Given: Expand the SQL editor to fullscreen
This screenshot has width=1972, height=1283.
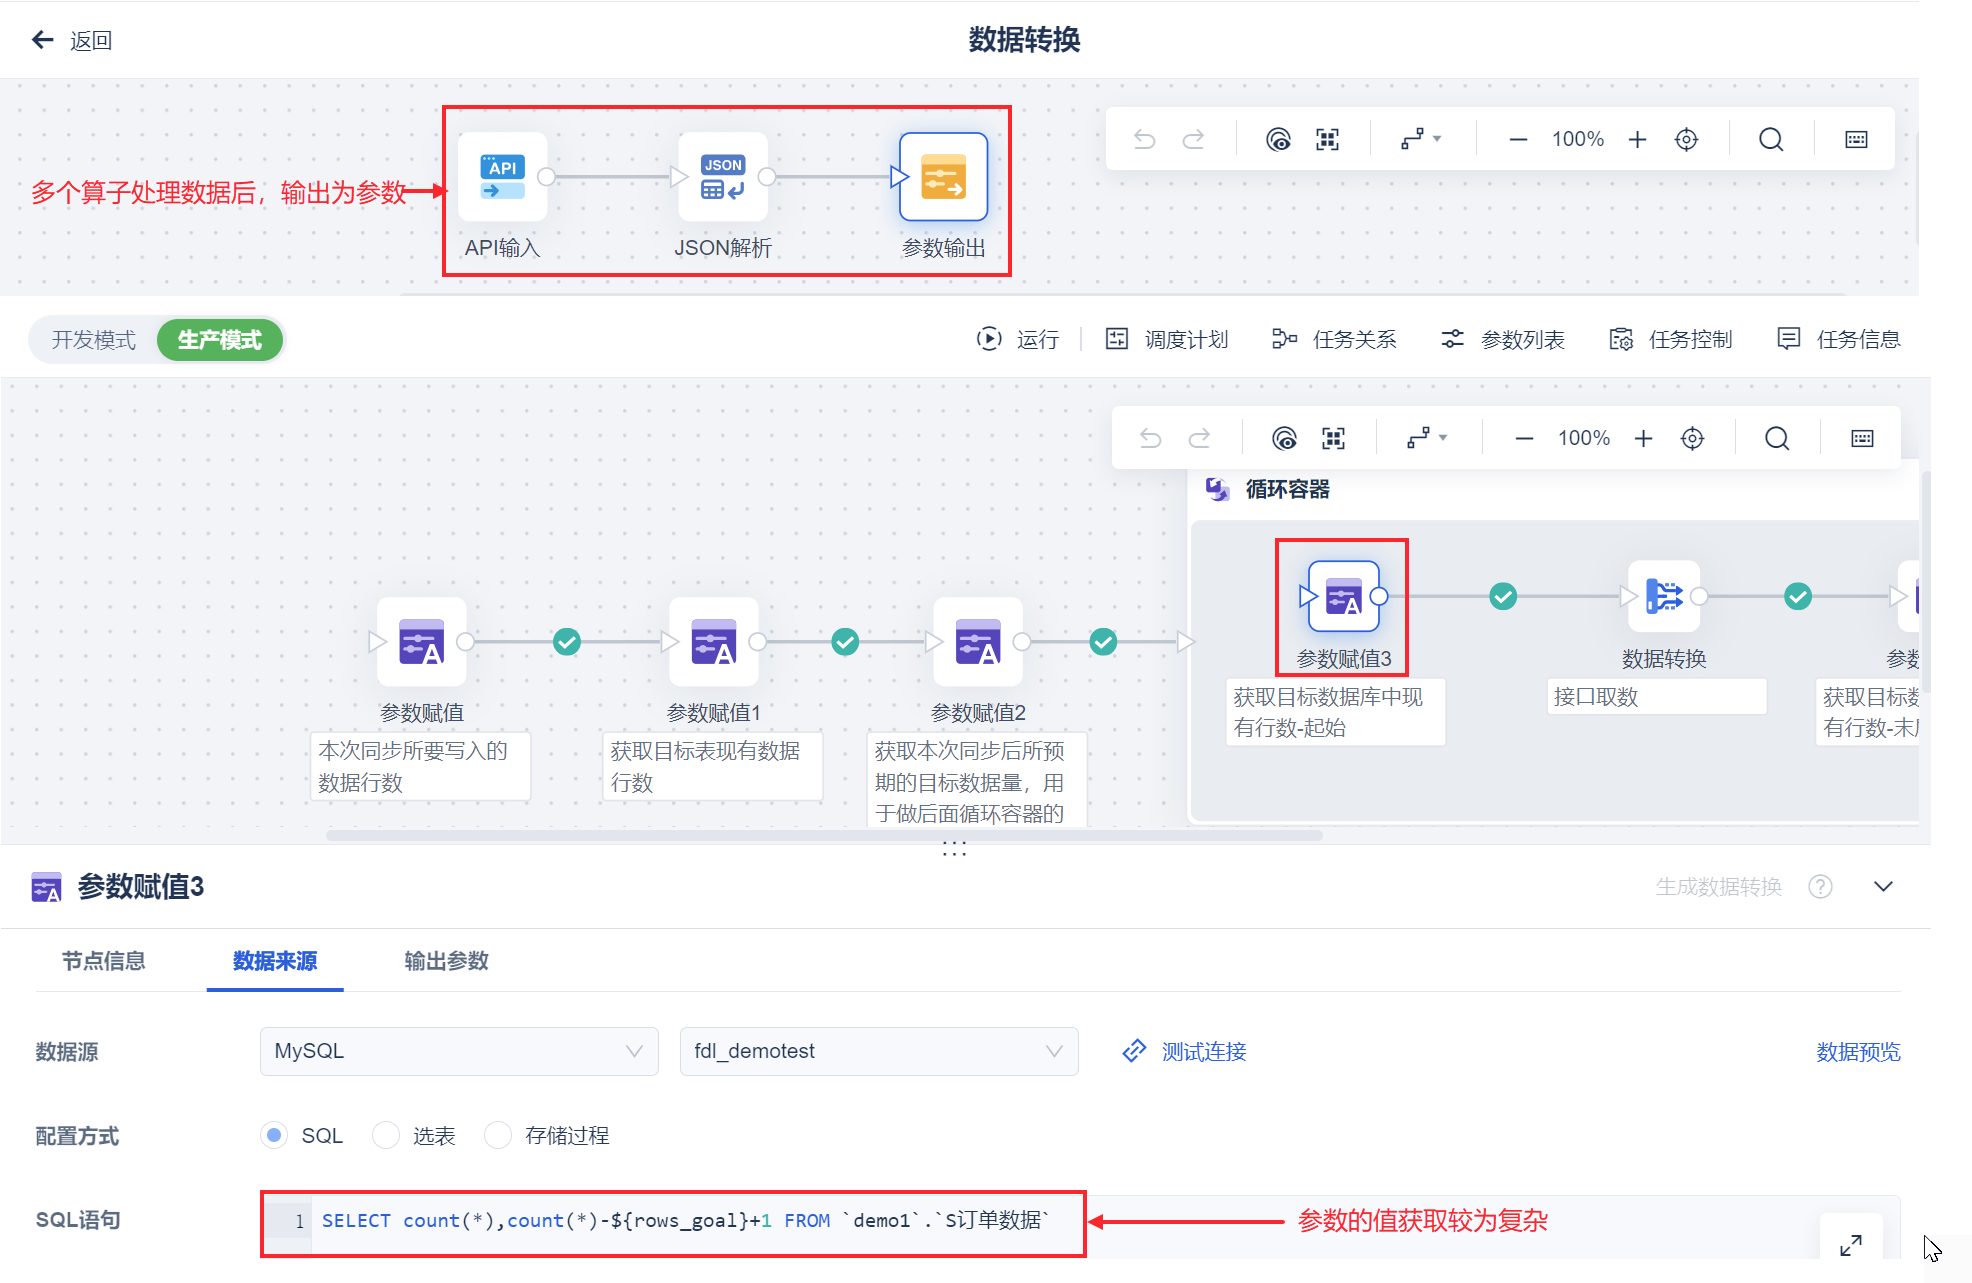Looking at the screenshot, I should tap(1850, 1244).
